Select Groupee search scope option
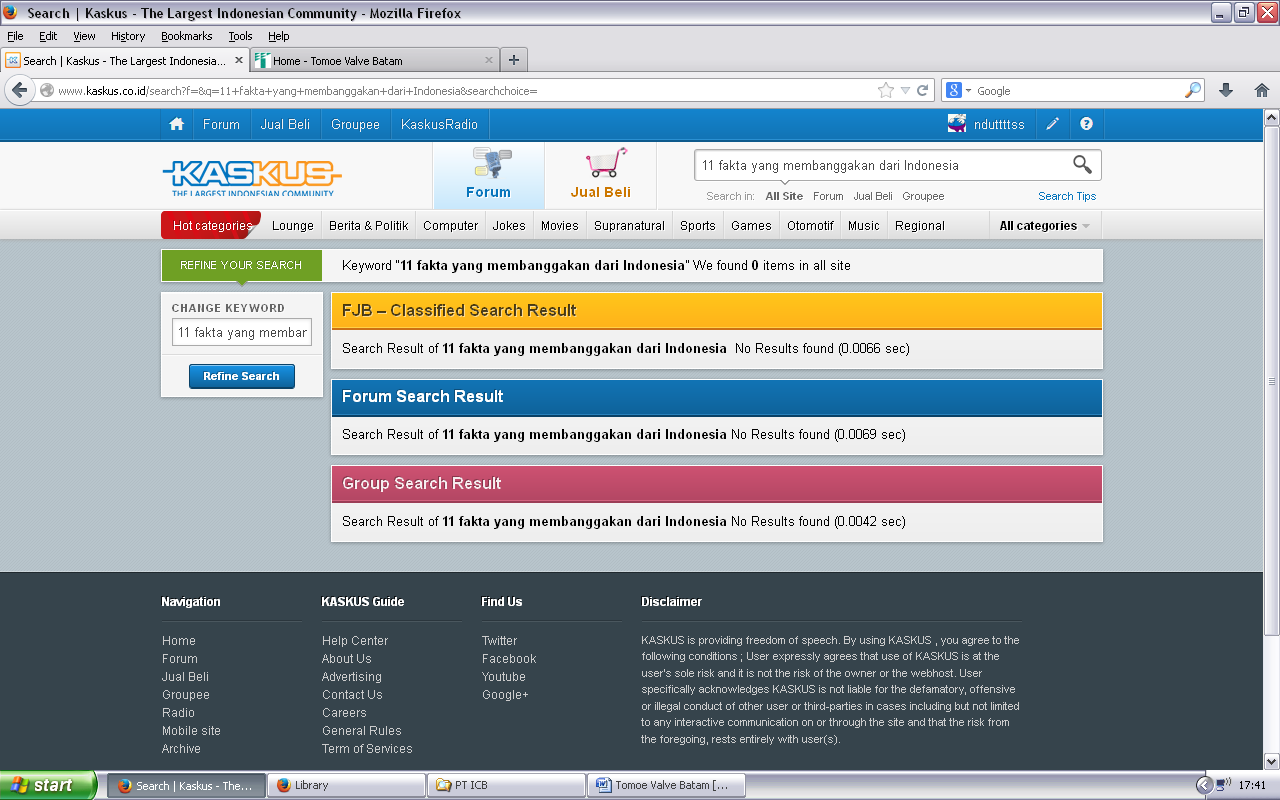The image size is (1280, 800). coord(923,196)
